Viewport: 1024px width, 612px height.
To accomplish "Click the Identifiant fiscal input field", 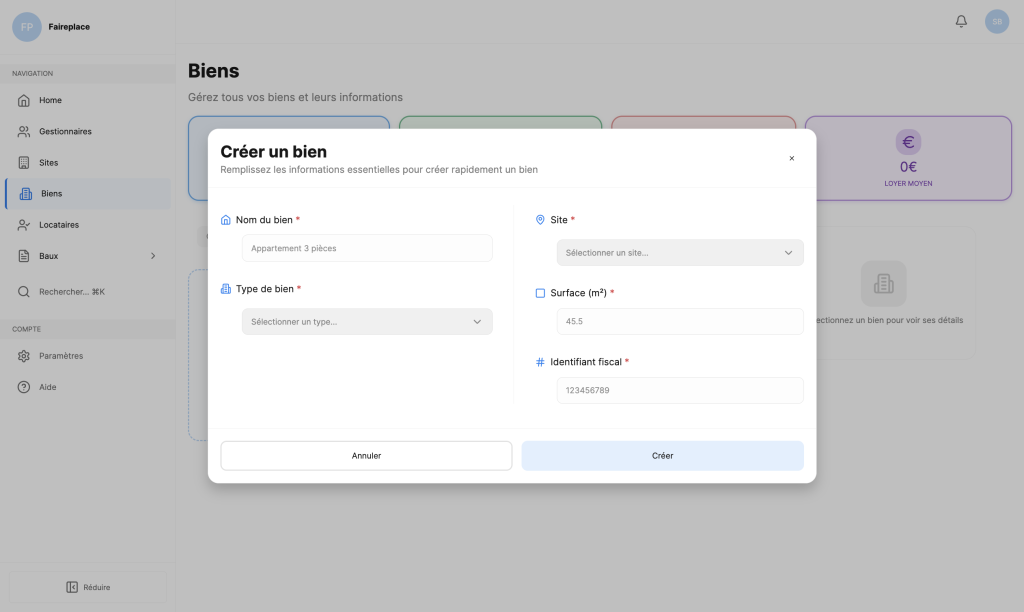I will (x=679, y=390).
